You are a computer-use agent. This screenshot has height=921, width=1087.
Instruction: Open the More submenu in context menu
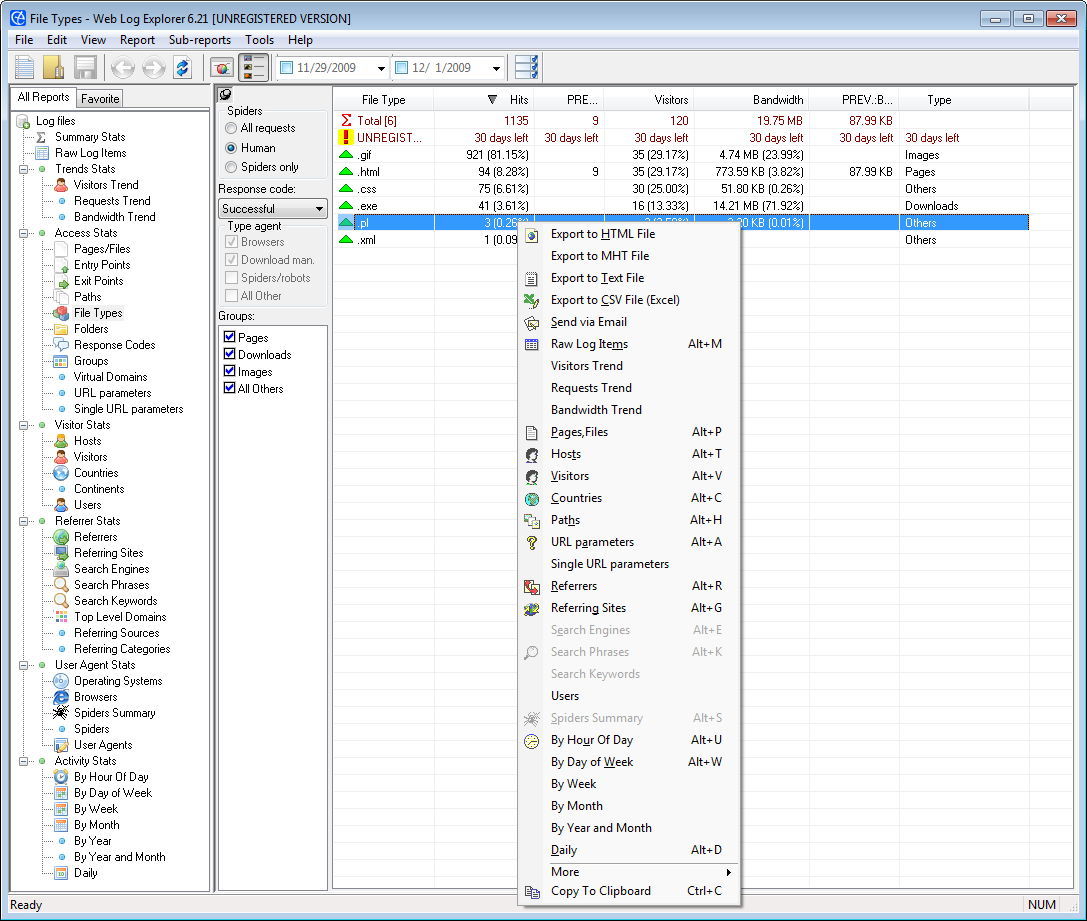pyautogui.click(x=629, y=872)
